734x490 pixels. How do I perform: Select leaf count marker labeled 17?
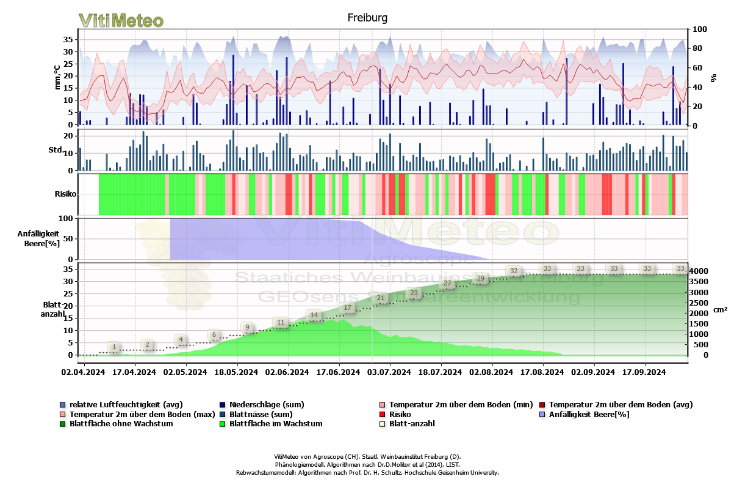347,308
